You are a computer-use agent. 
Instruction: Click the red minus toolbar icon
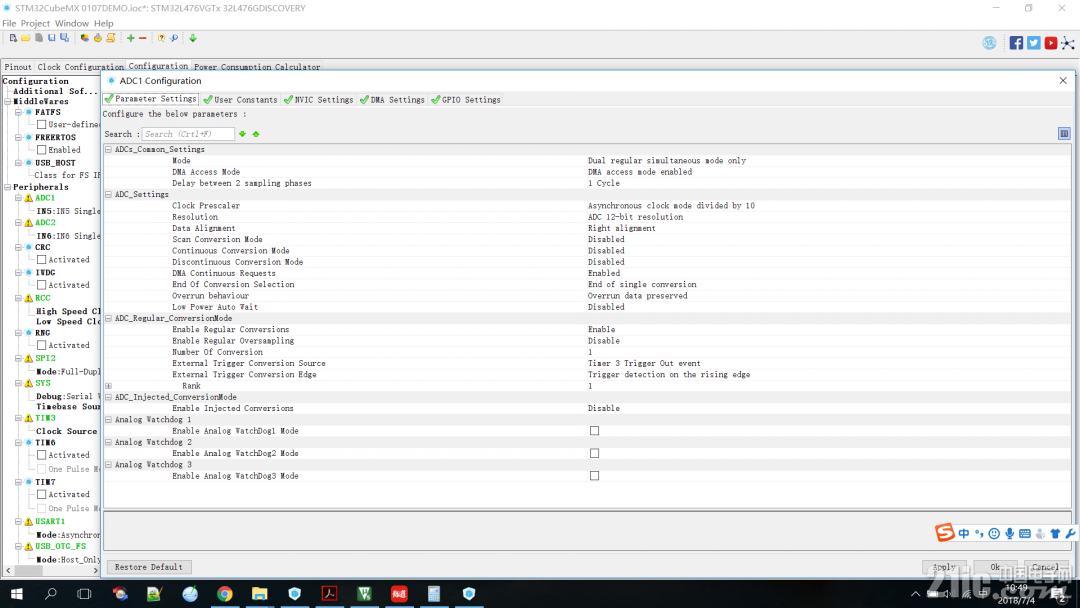coord(143,38)
